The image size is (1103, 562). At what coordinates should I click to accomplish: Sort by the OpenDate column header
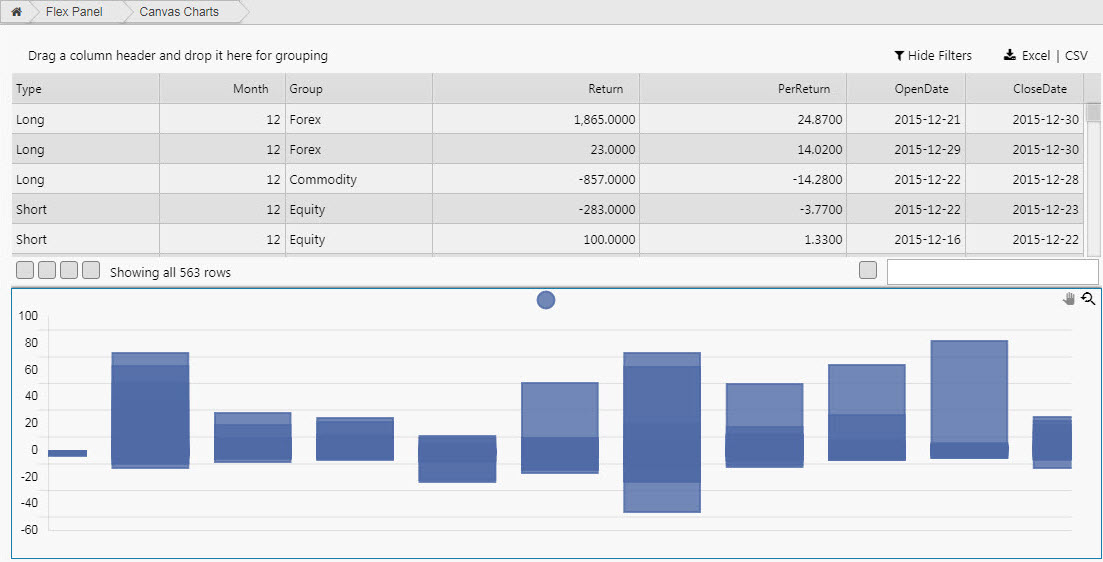coord(921,89)
